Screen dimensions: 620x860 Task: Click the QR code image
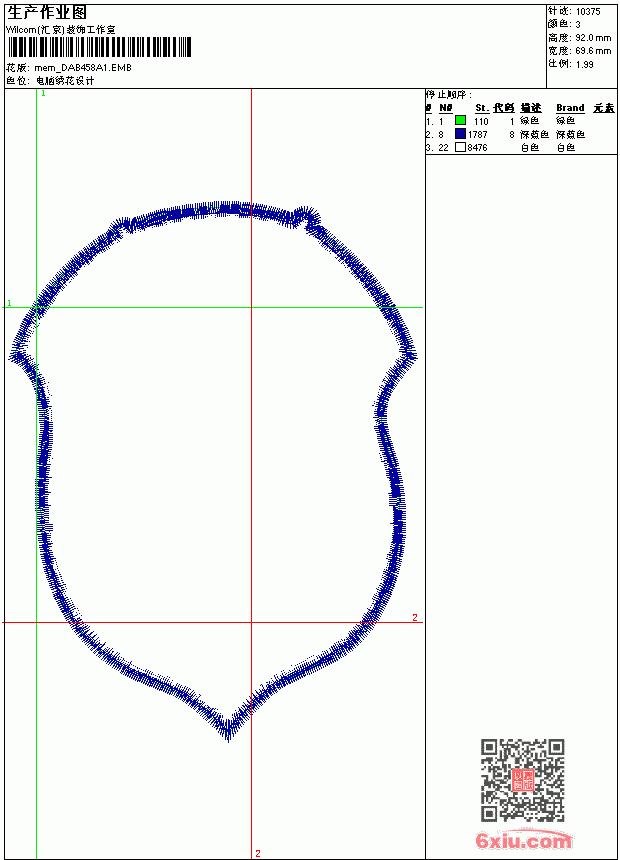pyautogui.click(x=522, y=780)
